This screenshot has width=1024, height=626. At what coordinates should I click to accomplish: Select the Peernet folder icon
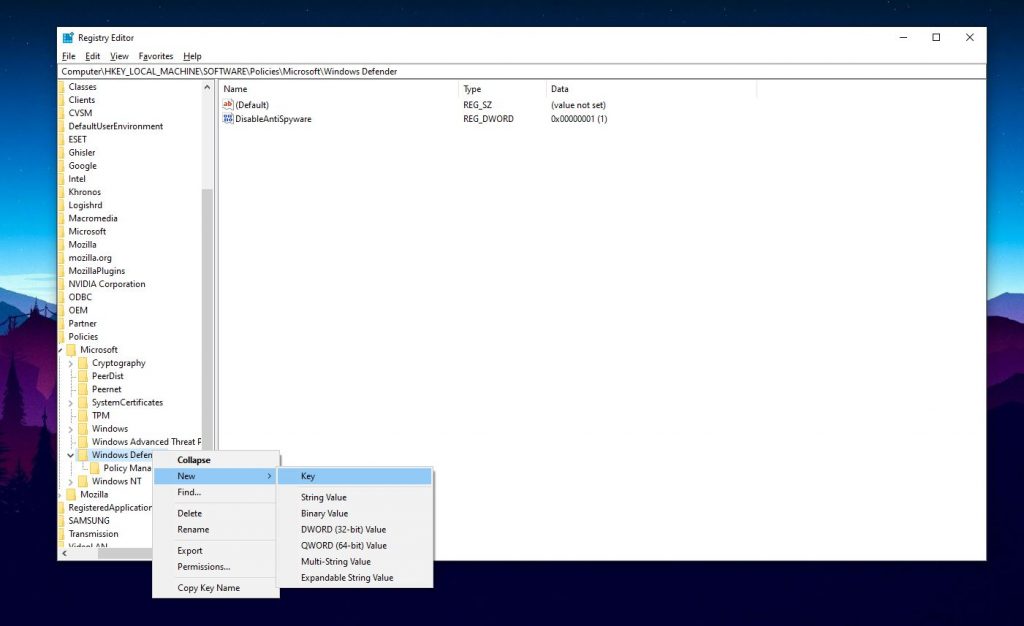[83, 389]
